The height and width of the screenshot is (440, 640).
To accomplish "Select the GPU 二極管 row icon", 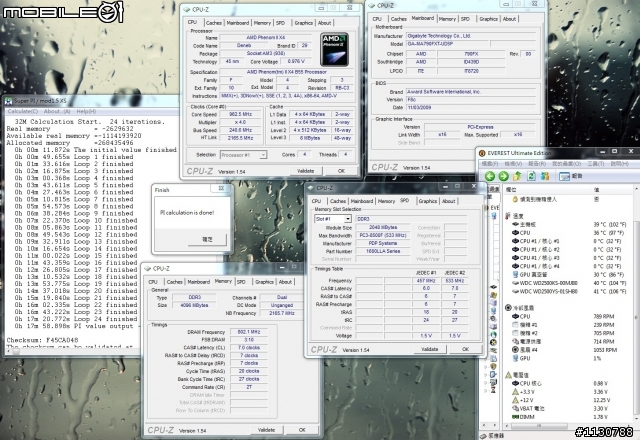I will [516, 275].
